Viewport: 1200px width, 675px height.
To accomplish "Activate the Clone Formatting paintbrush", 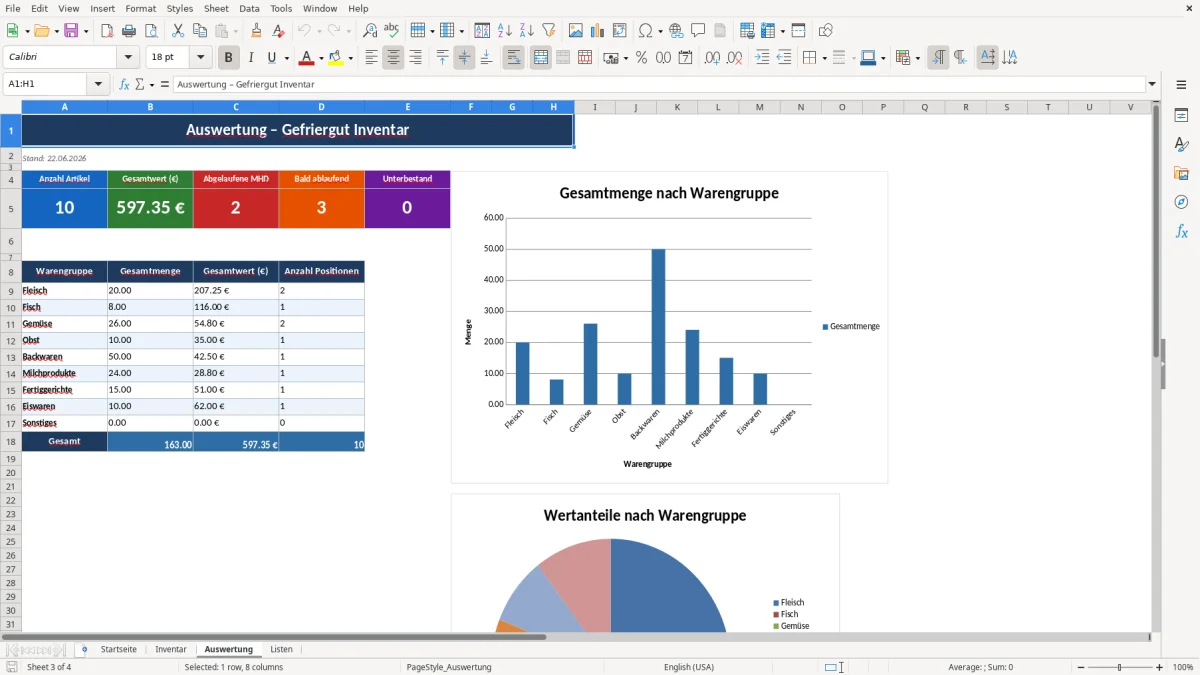I will pyautogui.click(x=257, y=31).
